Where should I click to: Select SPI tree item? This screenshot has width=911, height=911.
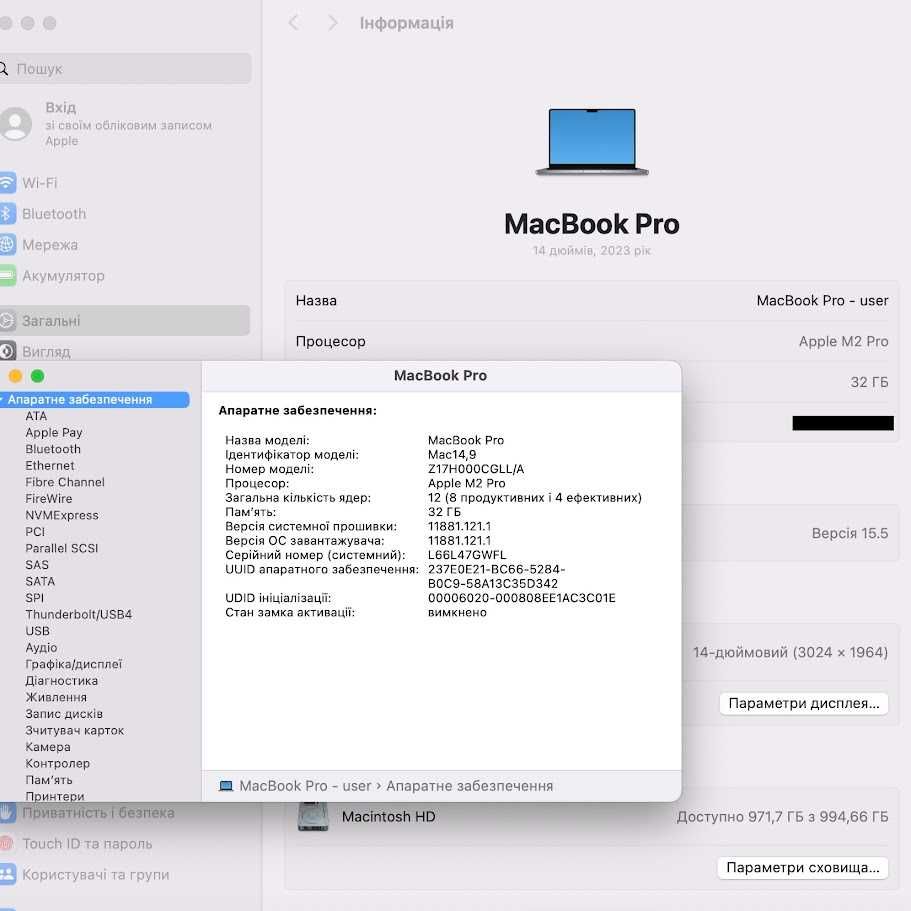(x=34, y=598)
